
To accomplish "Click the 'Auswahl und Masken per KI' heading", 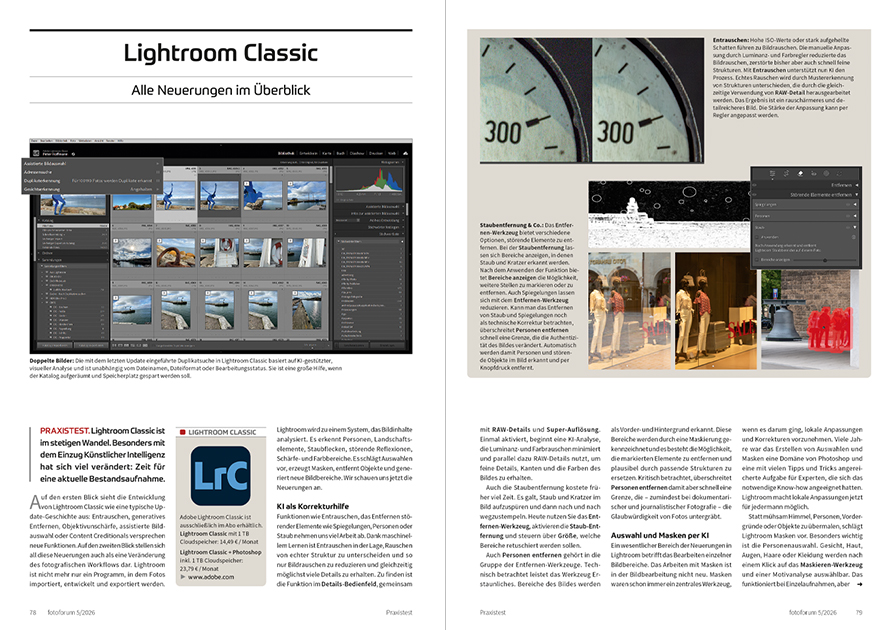I will (x=660, y=535).
